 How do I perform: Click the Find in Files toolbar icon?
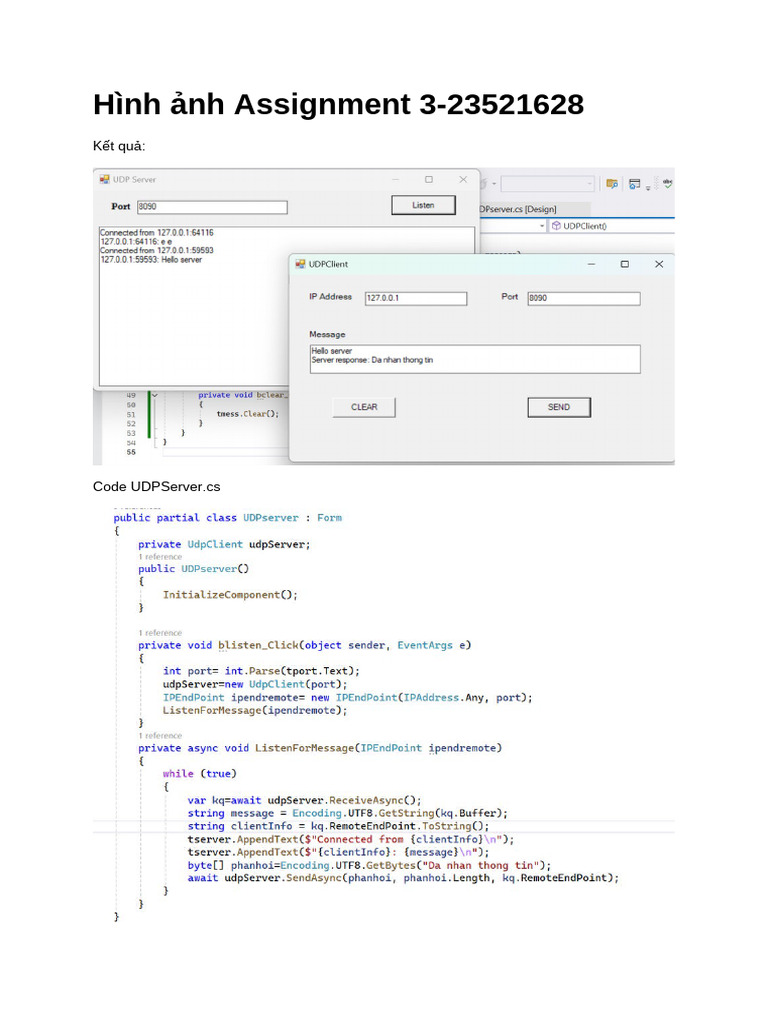pos(612,184)
